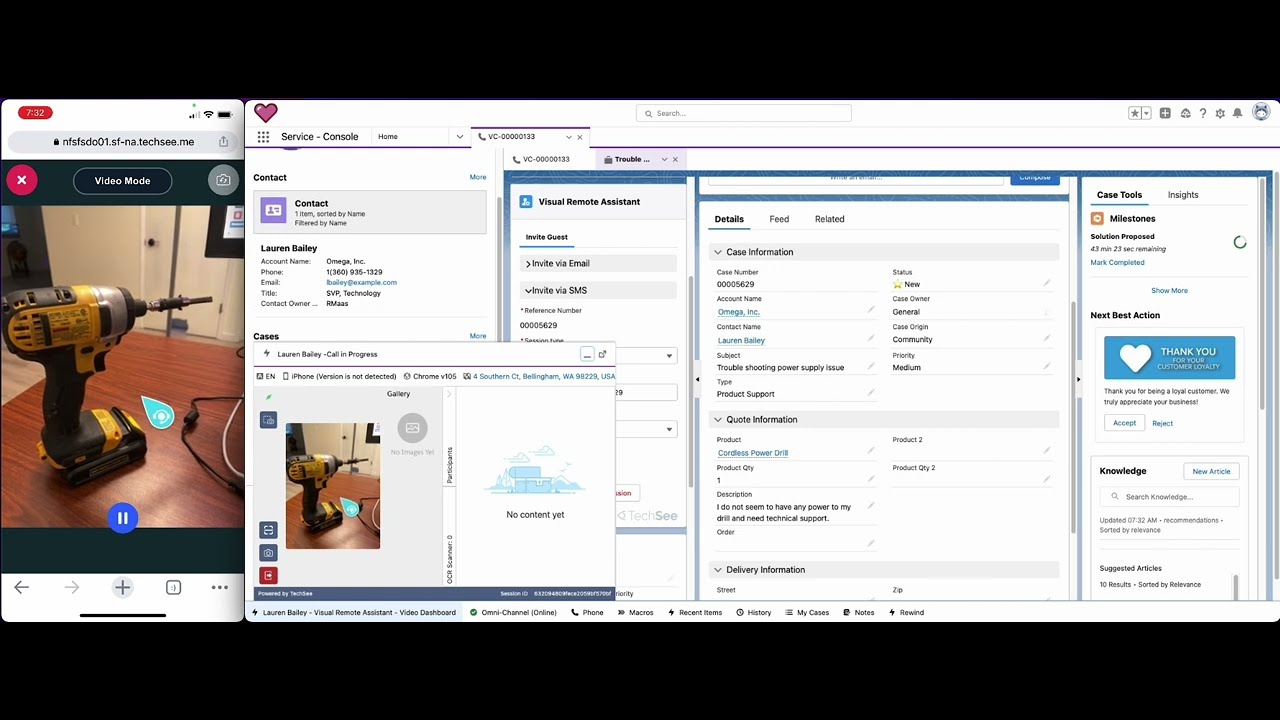Accept the Next Best Action offer

click(1124, 423)
